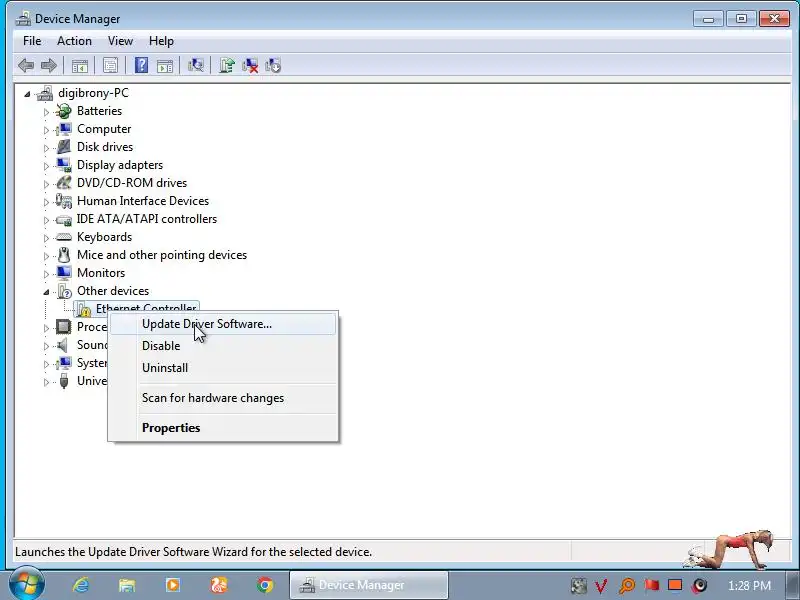Expand the Display adapters node arrow
This screenshot has width=800, height=600.
pos(46,166)
